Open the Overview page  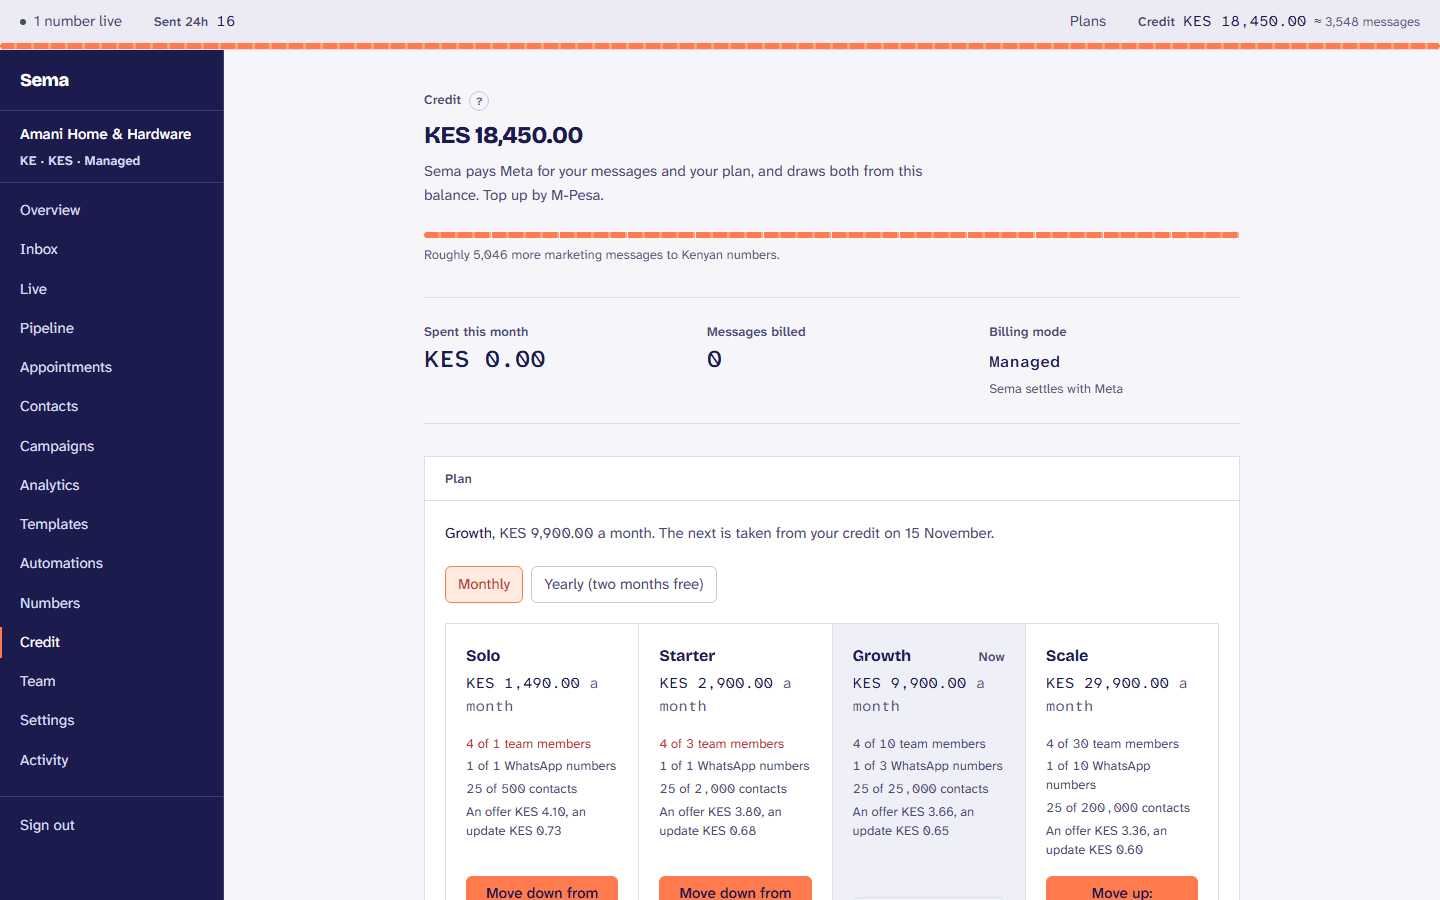pyautogui.click(x=50, y=210)
